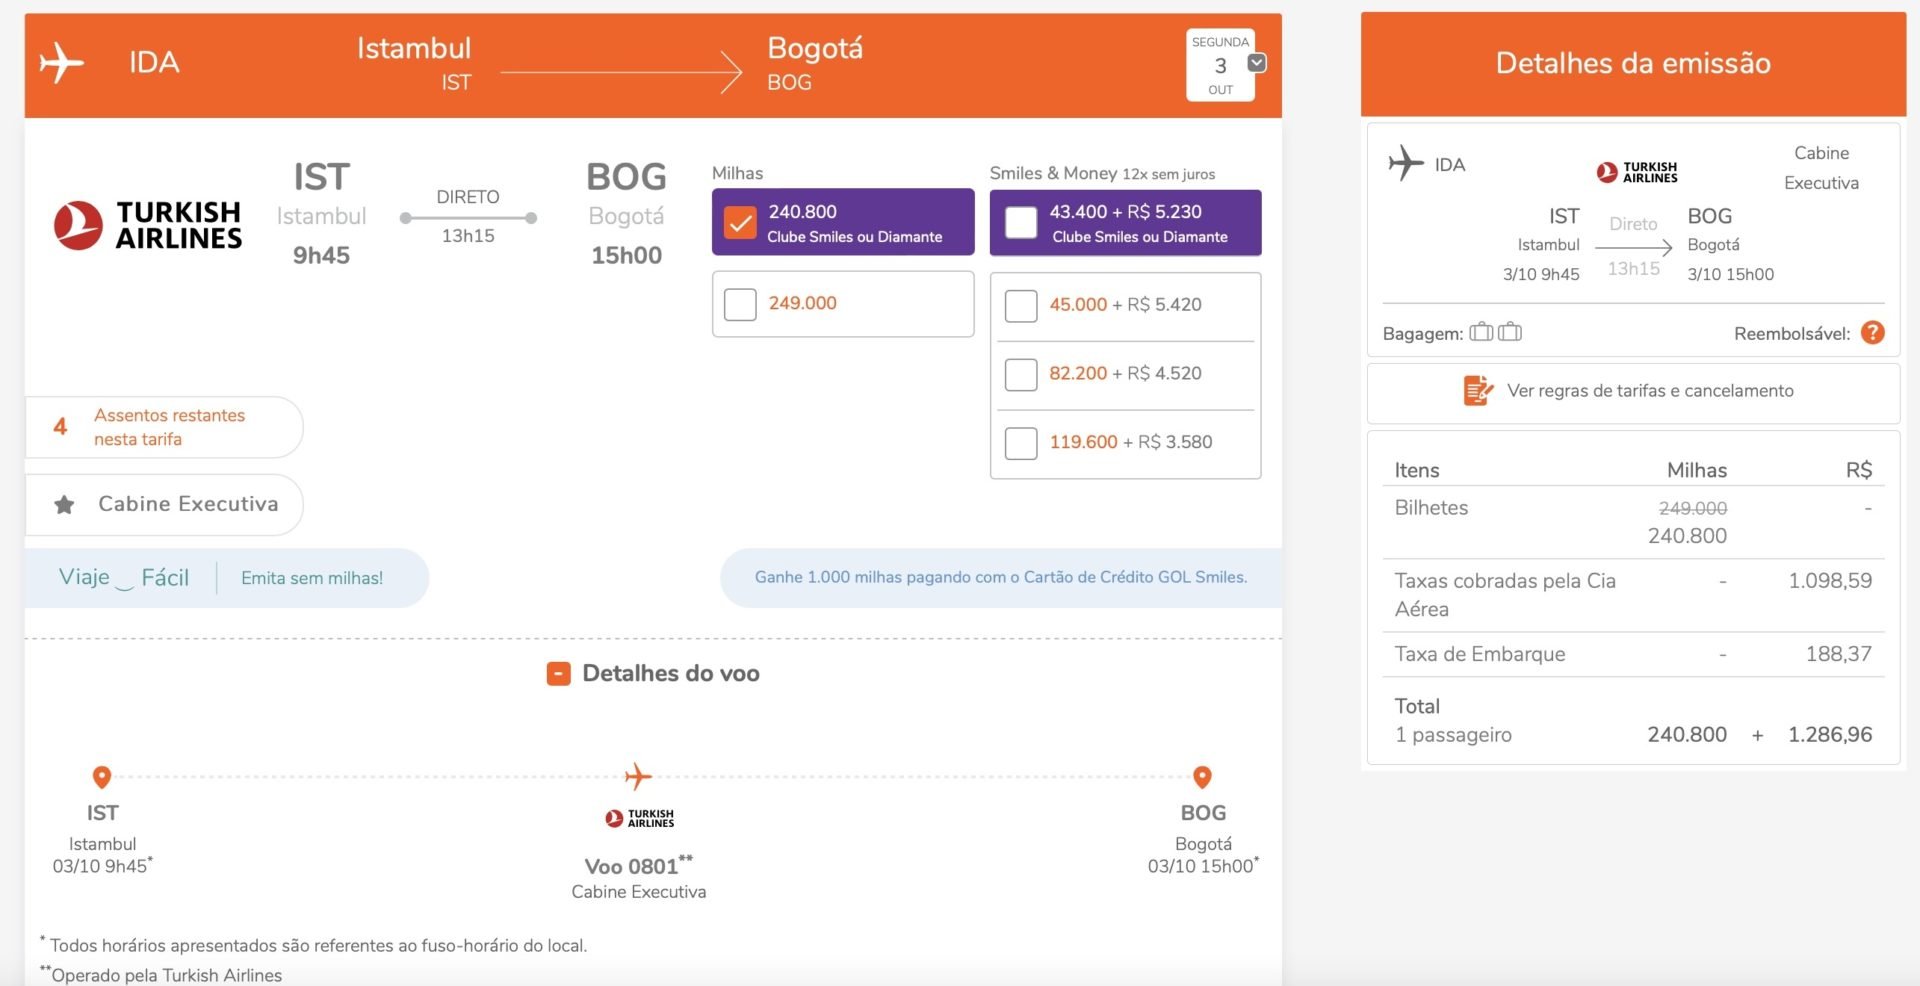1920x986 pixels.
Task: Click Emita sem milhas! link
Action: 312,578
